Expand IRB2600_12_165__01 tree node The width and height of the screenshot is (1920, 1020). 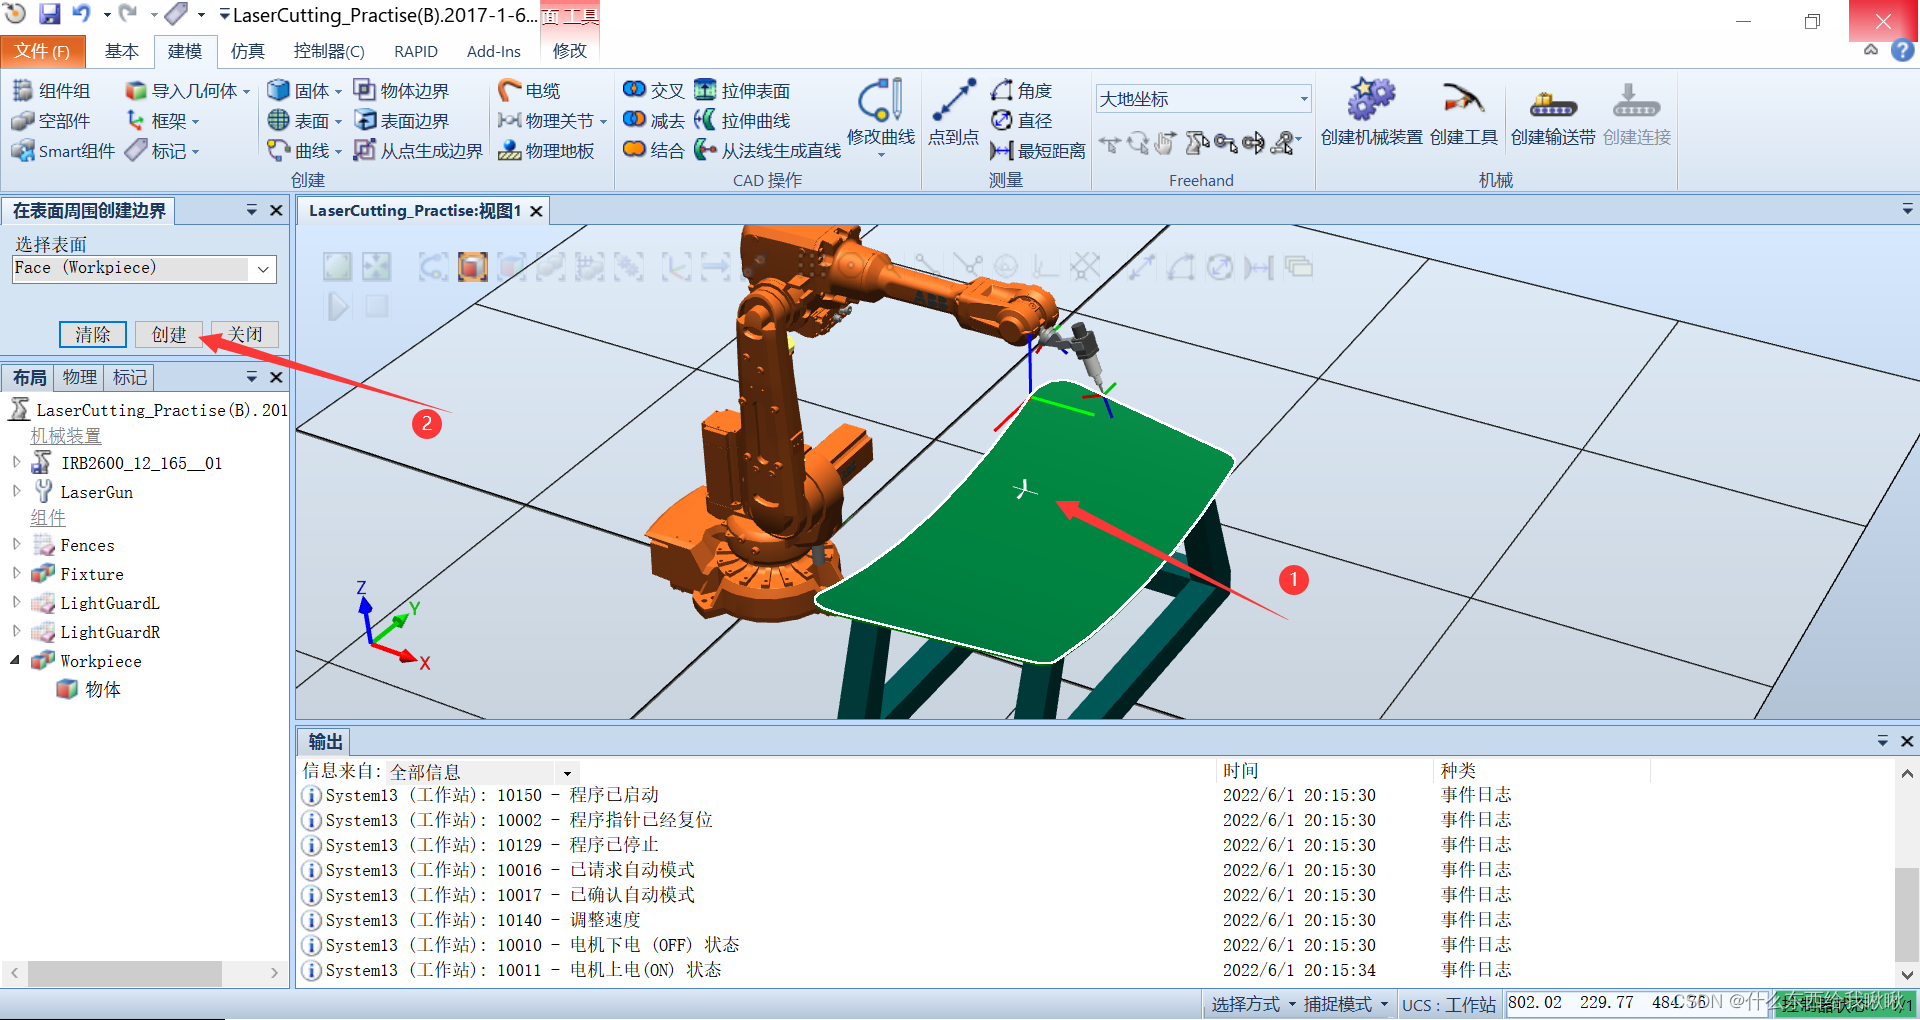(16, 462)
